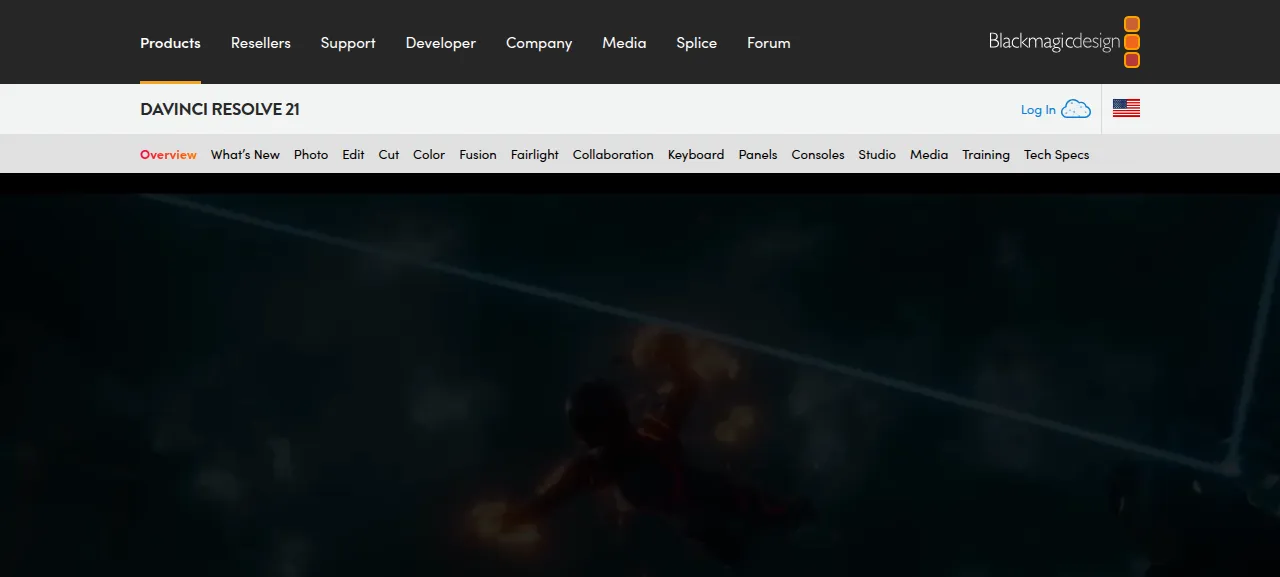Screen dimensions: 1280x577
Task: Open the Cut tab
Action: point(389,154)
